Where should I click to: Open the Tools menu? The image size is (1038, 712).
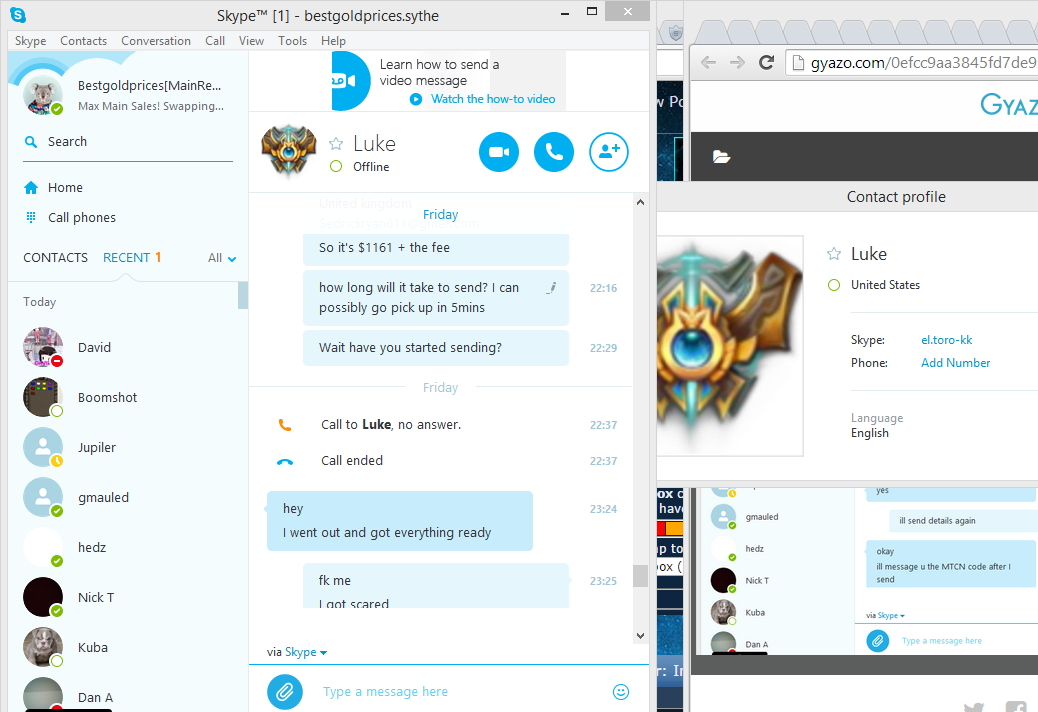(292, 41)
